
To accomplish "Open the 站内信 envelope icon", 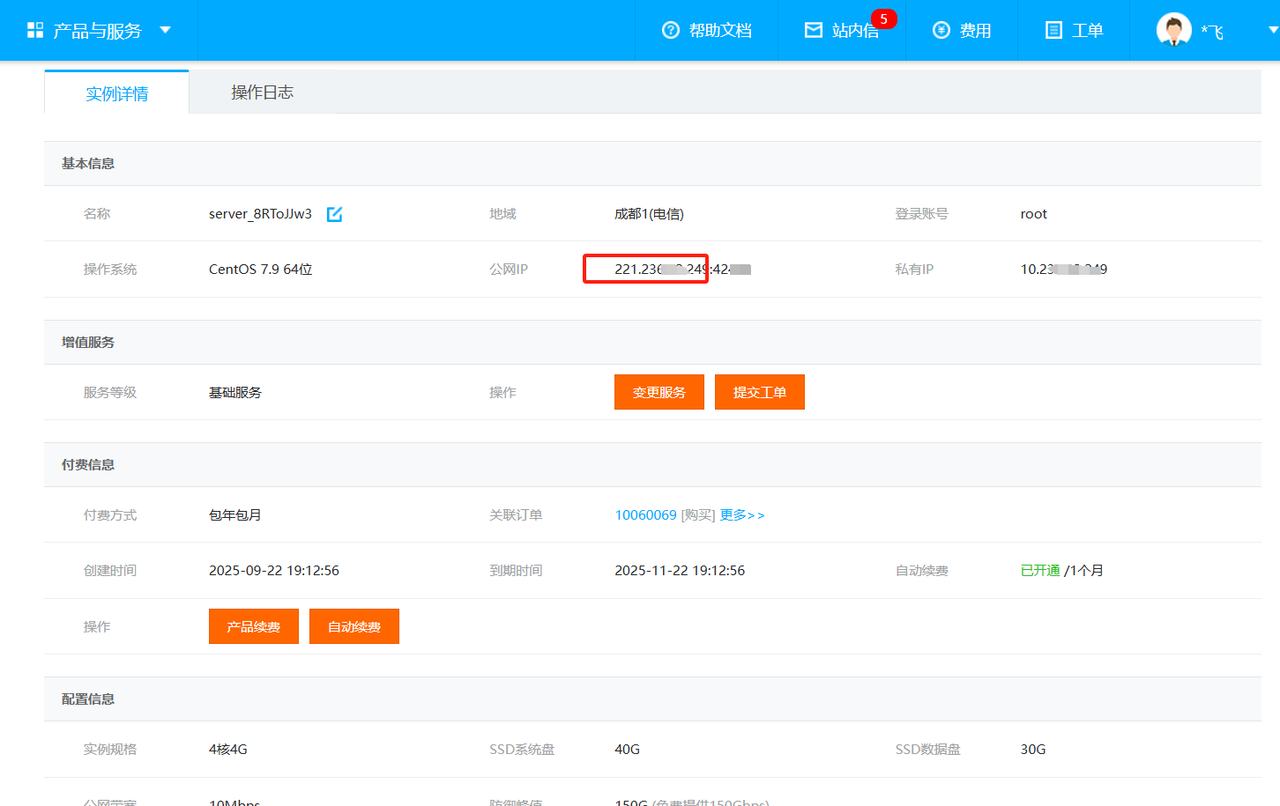I will tap(814, 30).
